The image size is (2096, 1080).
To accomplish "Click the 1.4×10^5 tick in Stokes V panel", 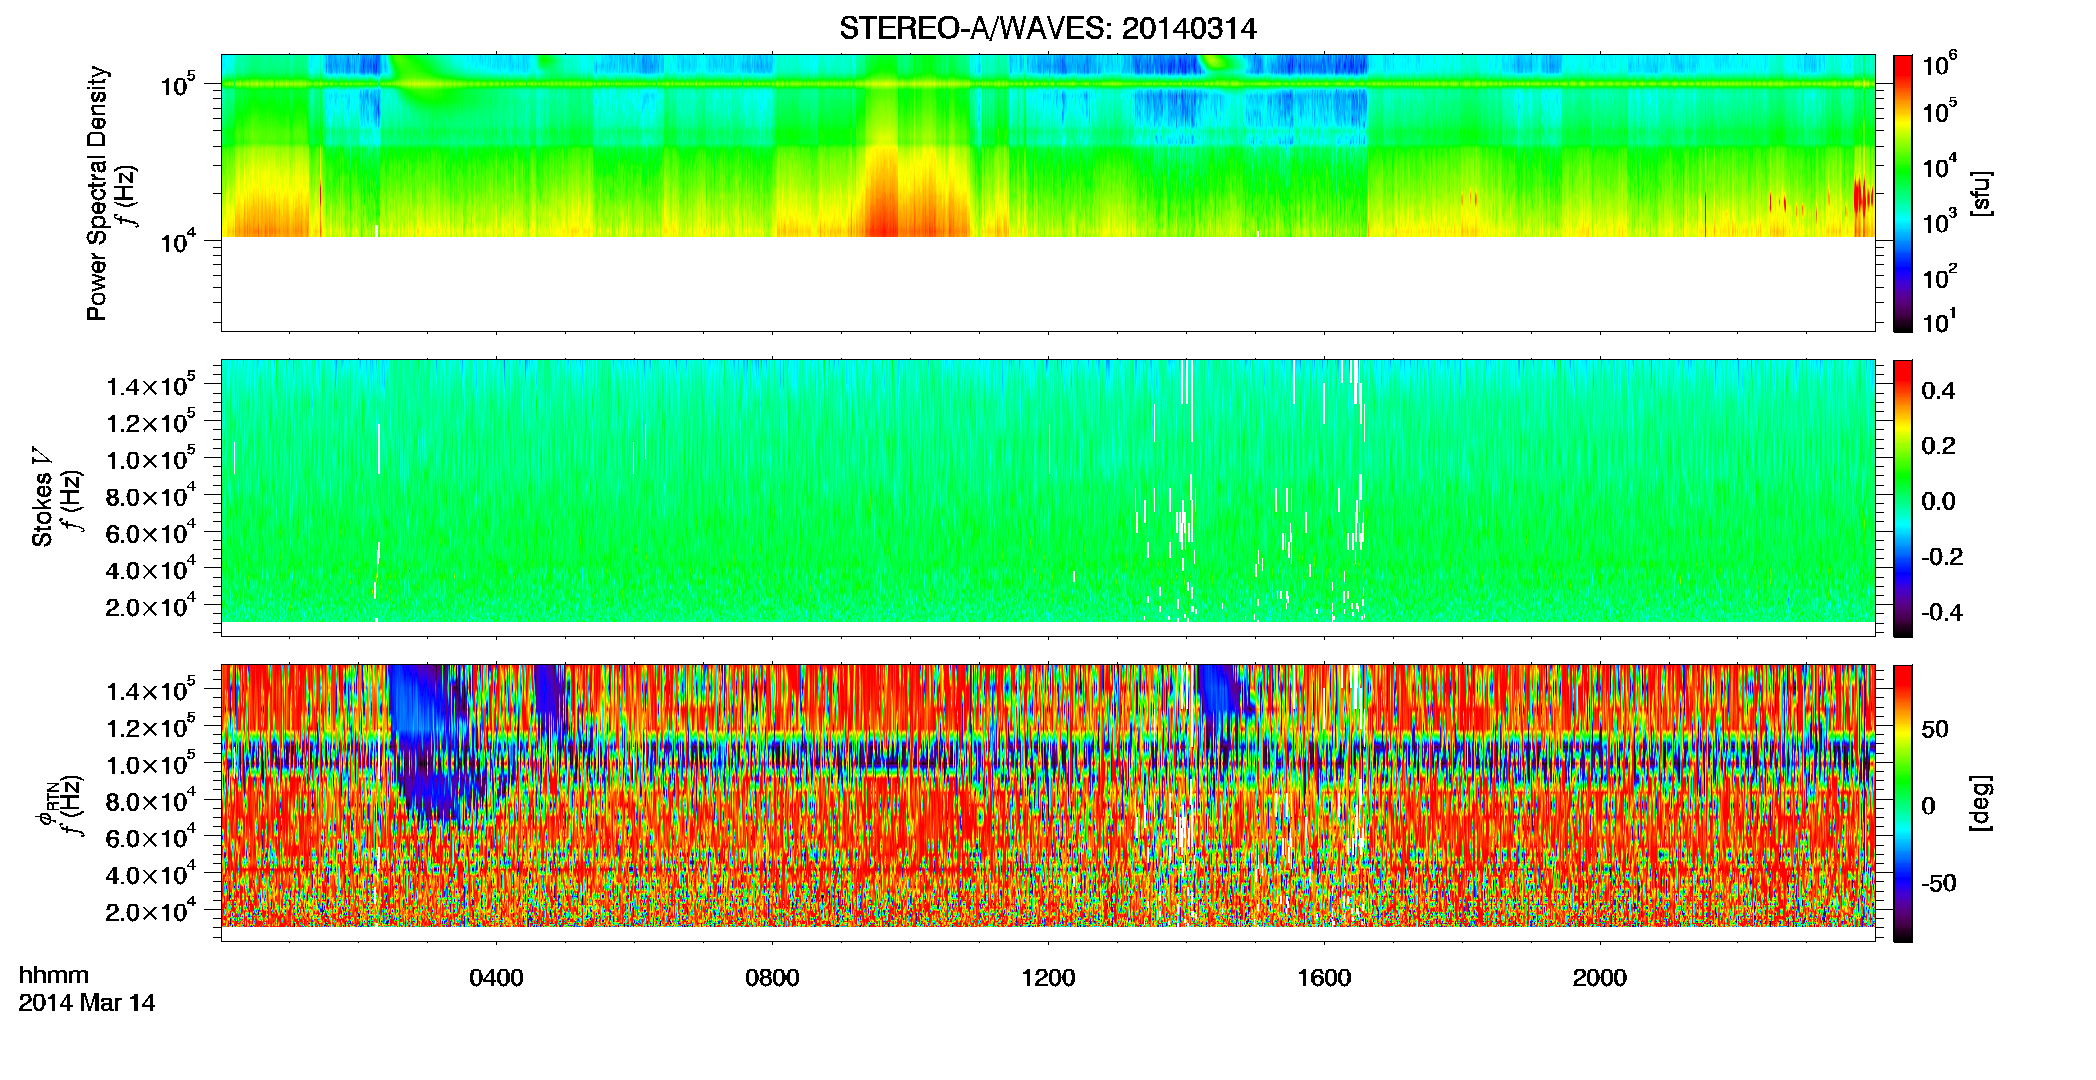I will click(x=151, y=385).
